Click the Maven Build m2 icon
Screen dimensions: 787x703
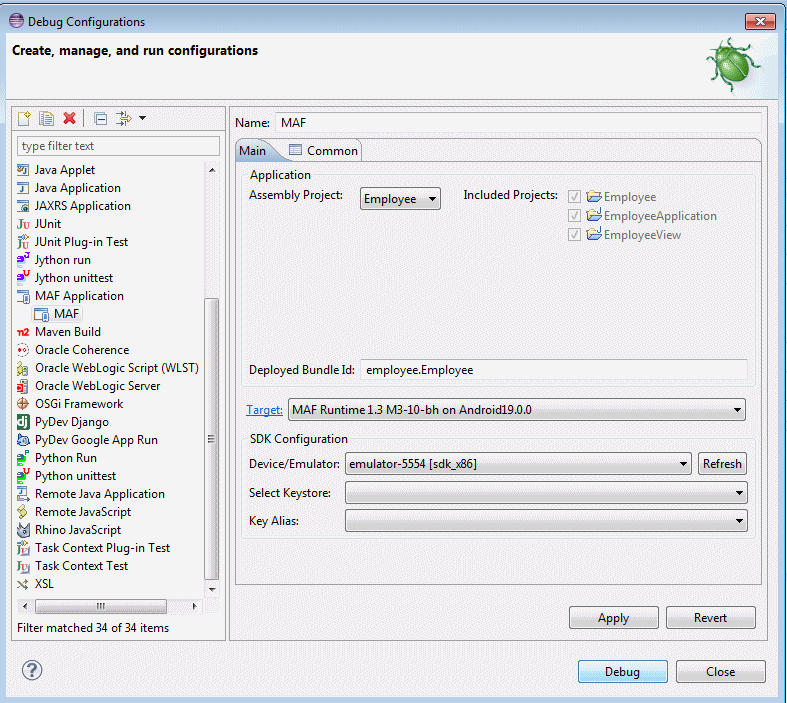click(x=23, y=332)
